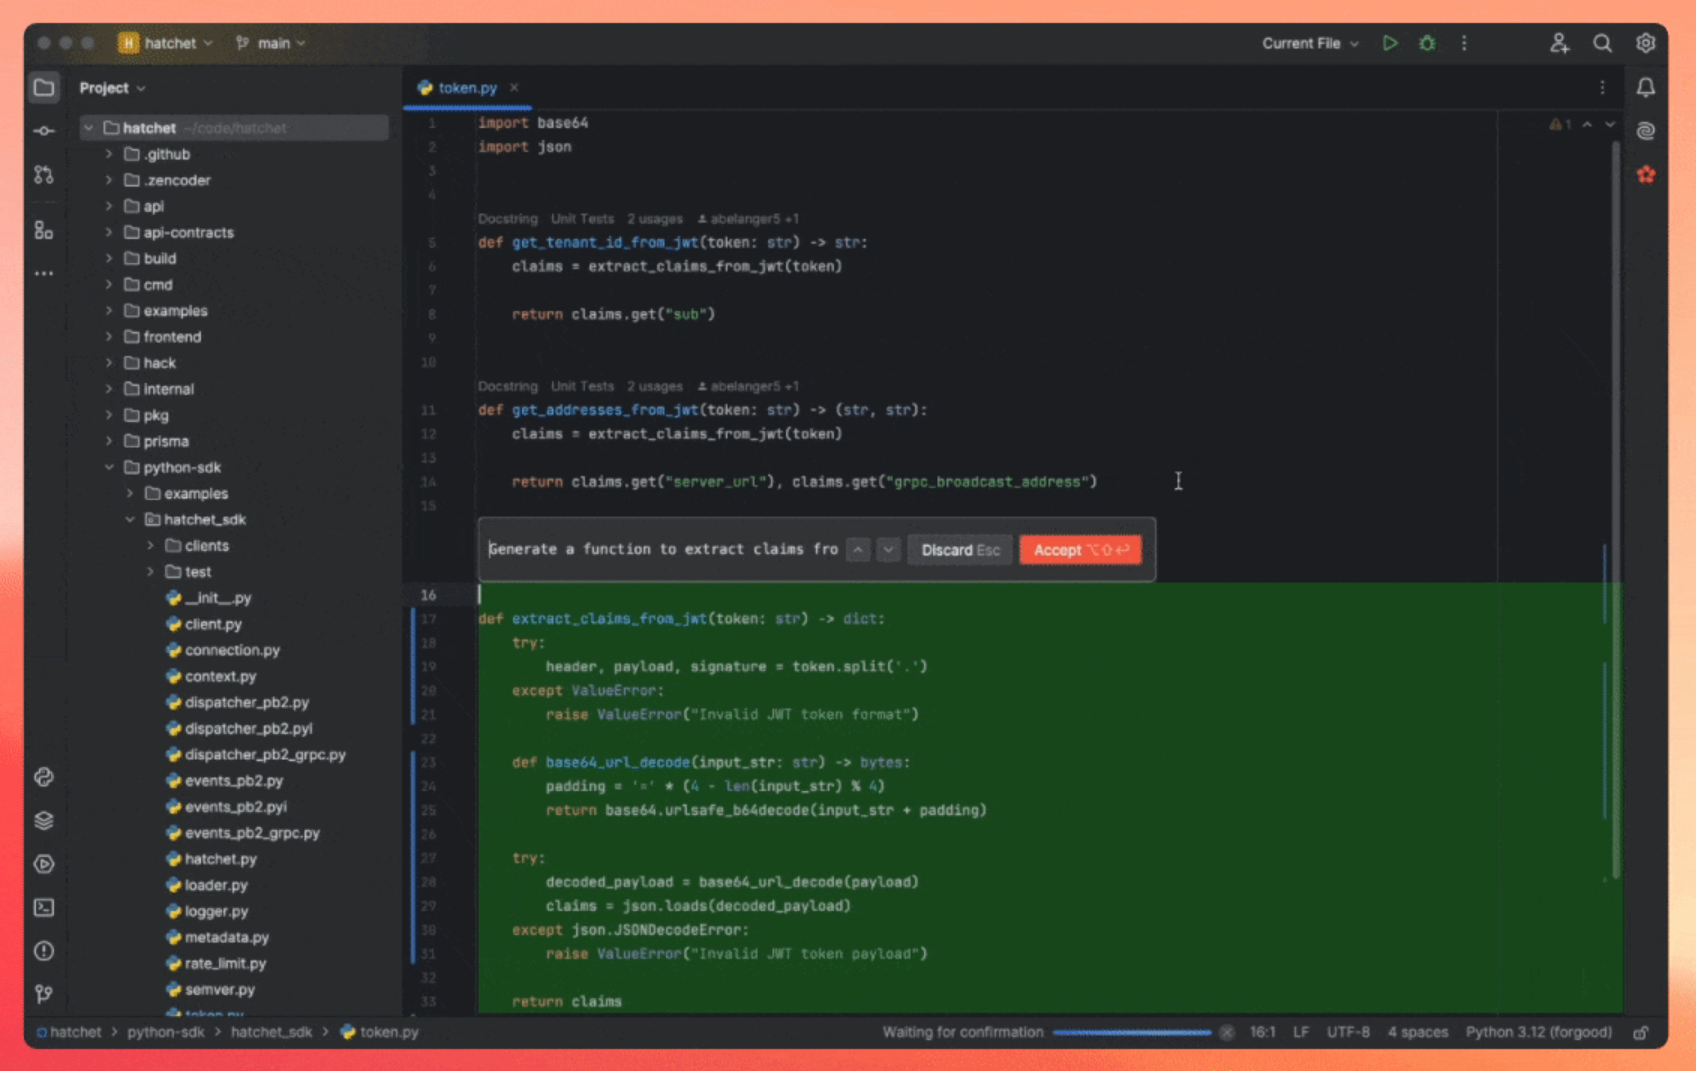The width and height of the screenshot is (1696, 1071).
Task: Open the Code With Me user icon
Action: [1559, 43]
